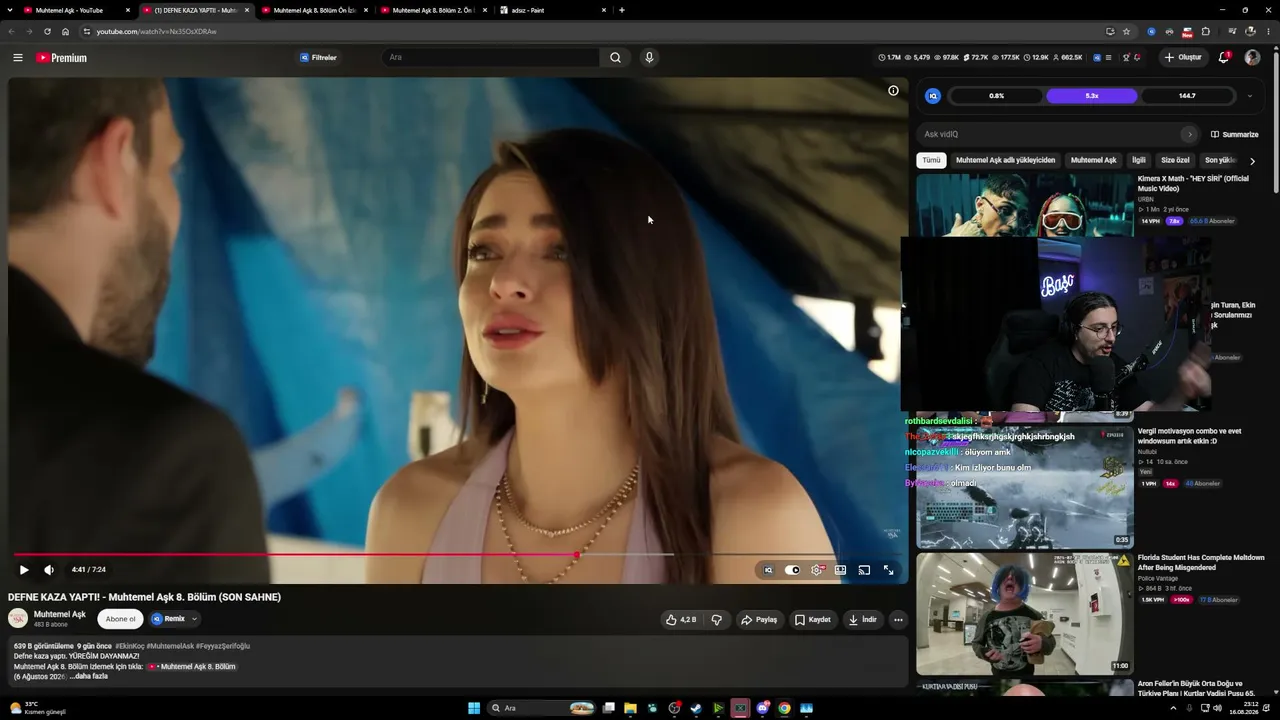This screenshot has width=1280, height=720.
Task: Play the paused video
Action: point(24,570)
